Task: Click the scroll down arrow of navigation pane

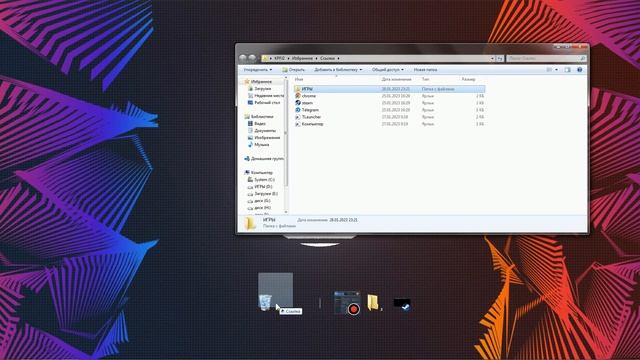Action: pyautogui.click(x=286, y=212)
